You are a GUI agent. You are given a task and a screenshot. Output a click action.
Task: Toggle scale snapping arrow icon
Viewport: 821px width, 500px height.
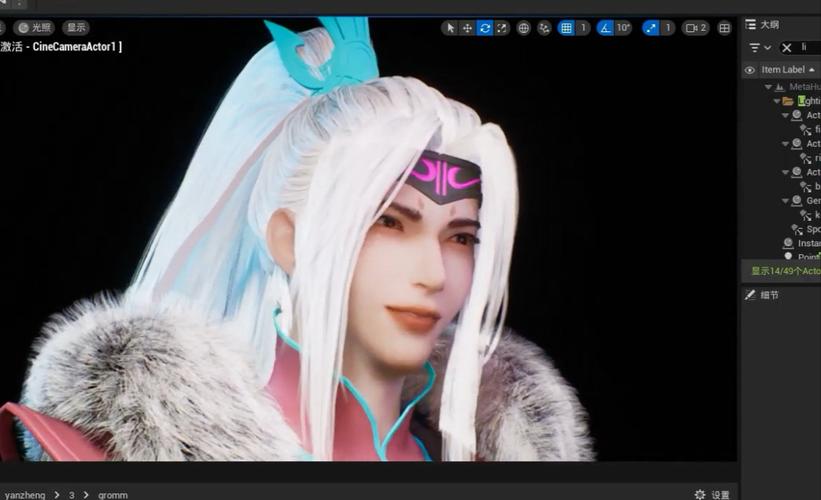click(x=650, y=28)
